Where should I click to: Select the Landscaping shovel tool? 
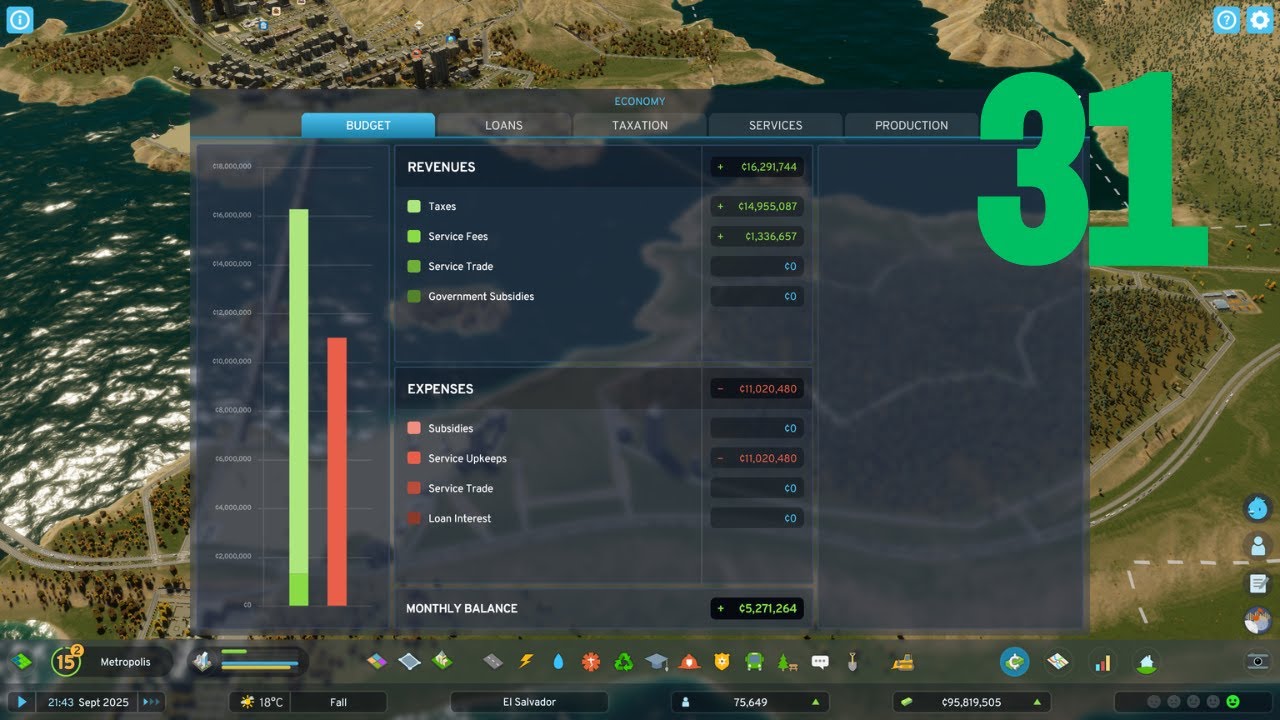coord(852,661)
